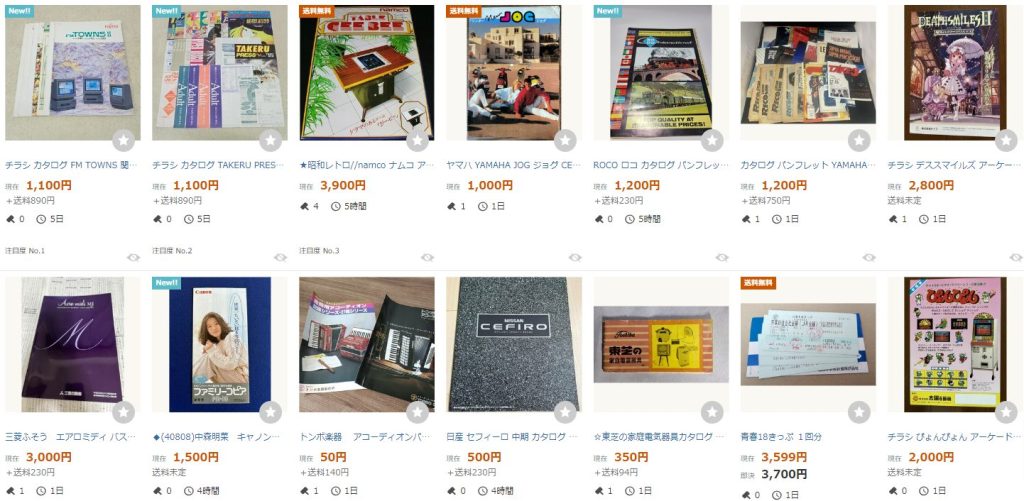The image size is (1024, 501).
Task: Open the 三菱ふそう エアロミディ listing title
Action: (x=72, y=436)
